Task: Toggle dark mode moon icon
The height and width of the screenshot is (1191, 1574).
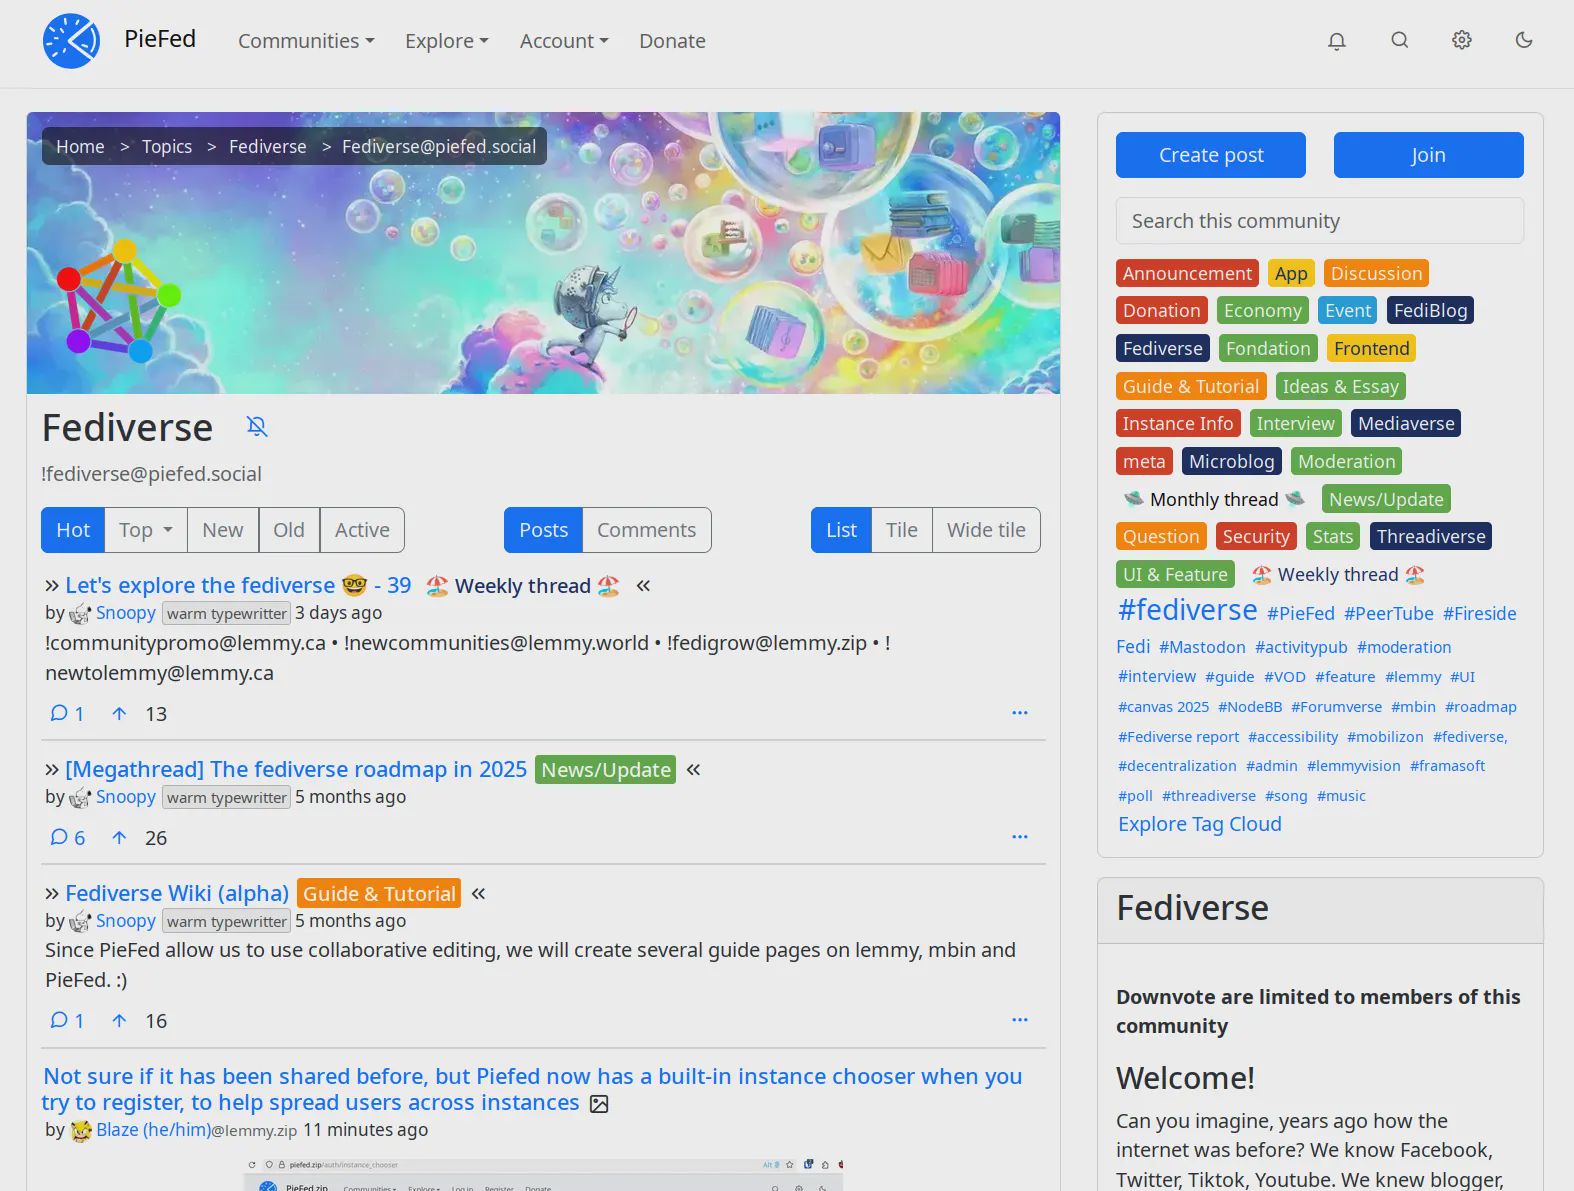Action: 1523,41
